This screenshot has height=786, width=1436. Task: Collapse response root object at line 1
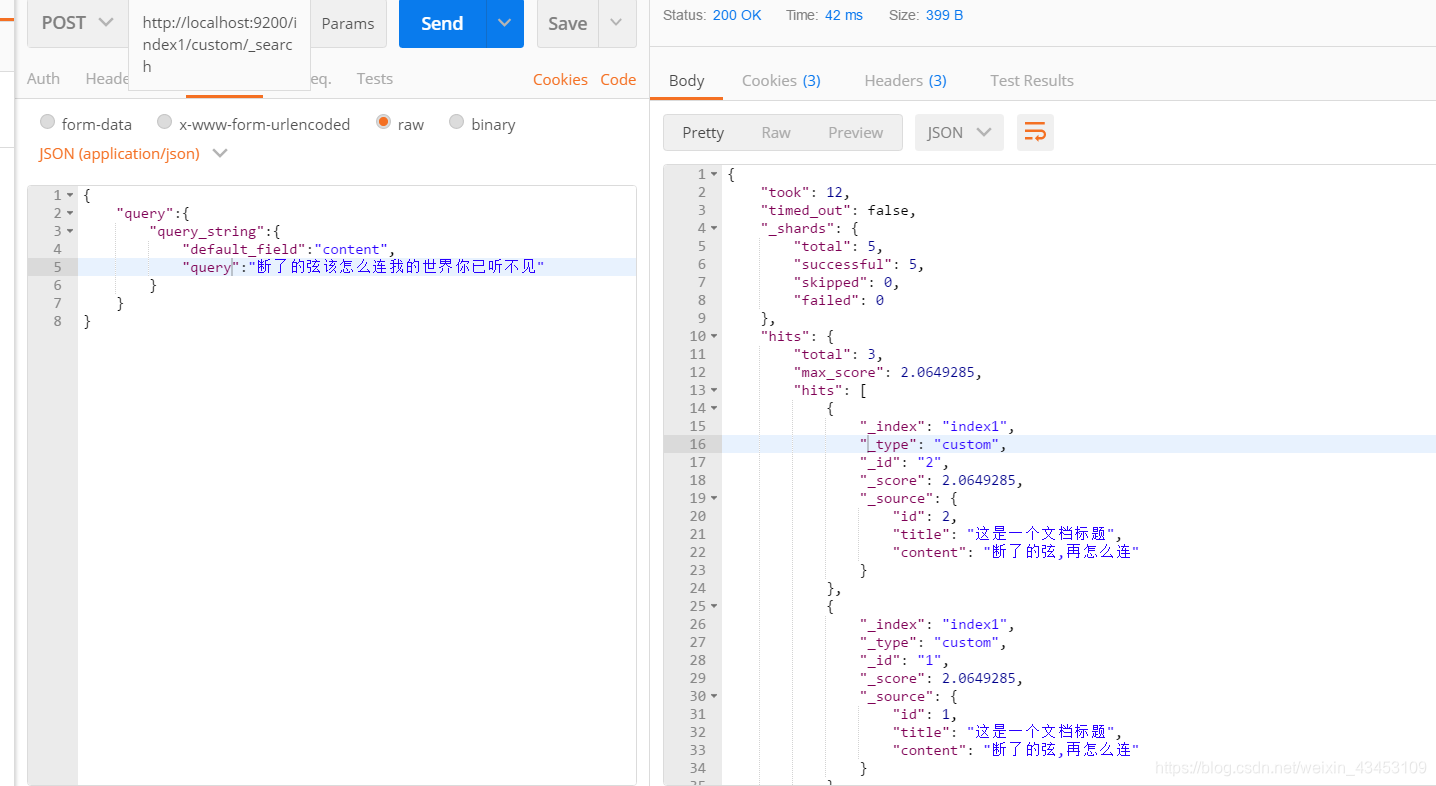point(714,174)
